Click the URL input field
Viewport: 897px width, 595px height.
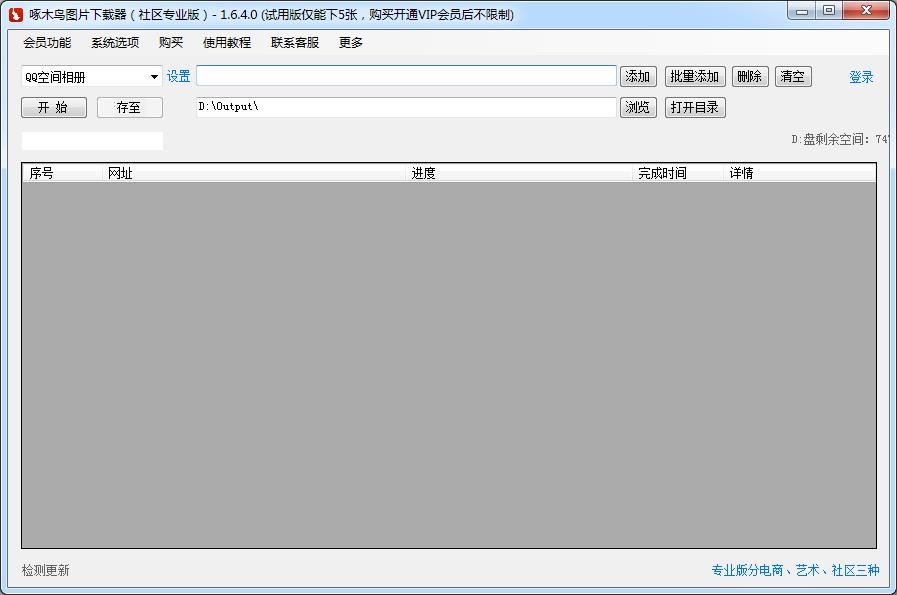406,76
